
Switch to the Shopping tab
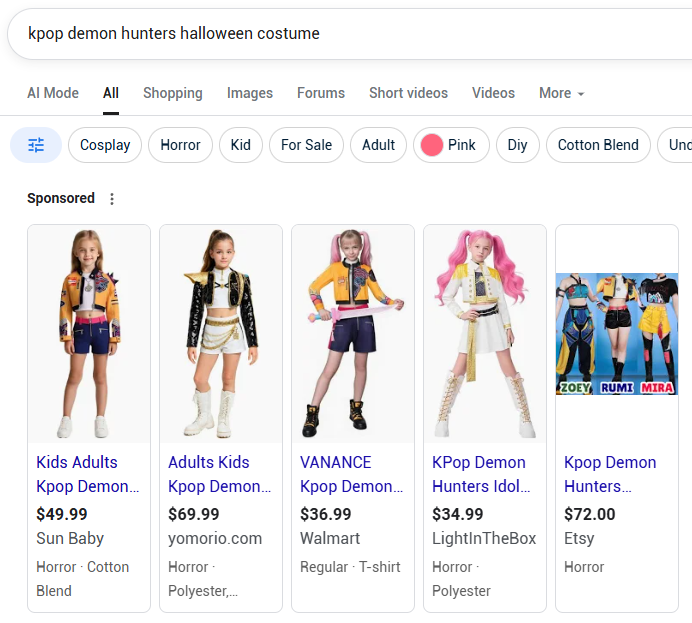tap(172, 93)
